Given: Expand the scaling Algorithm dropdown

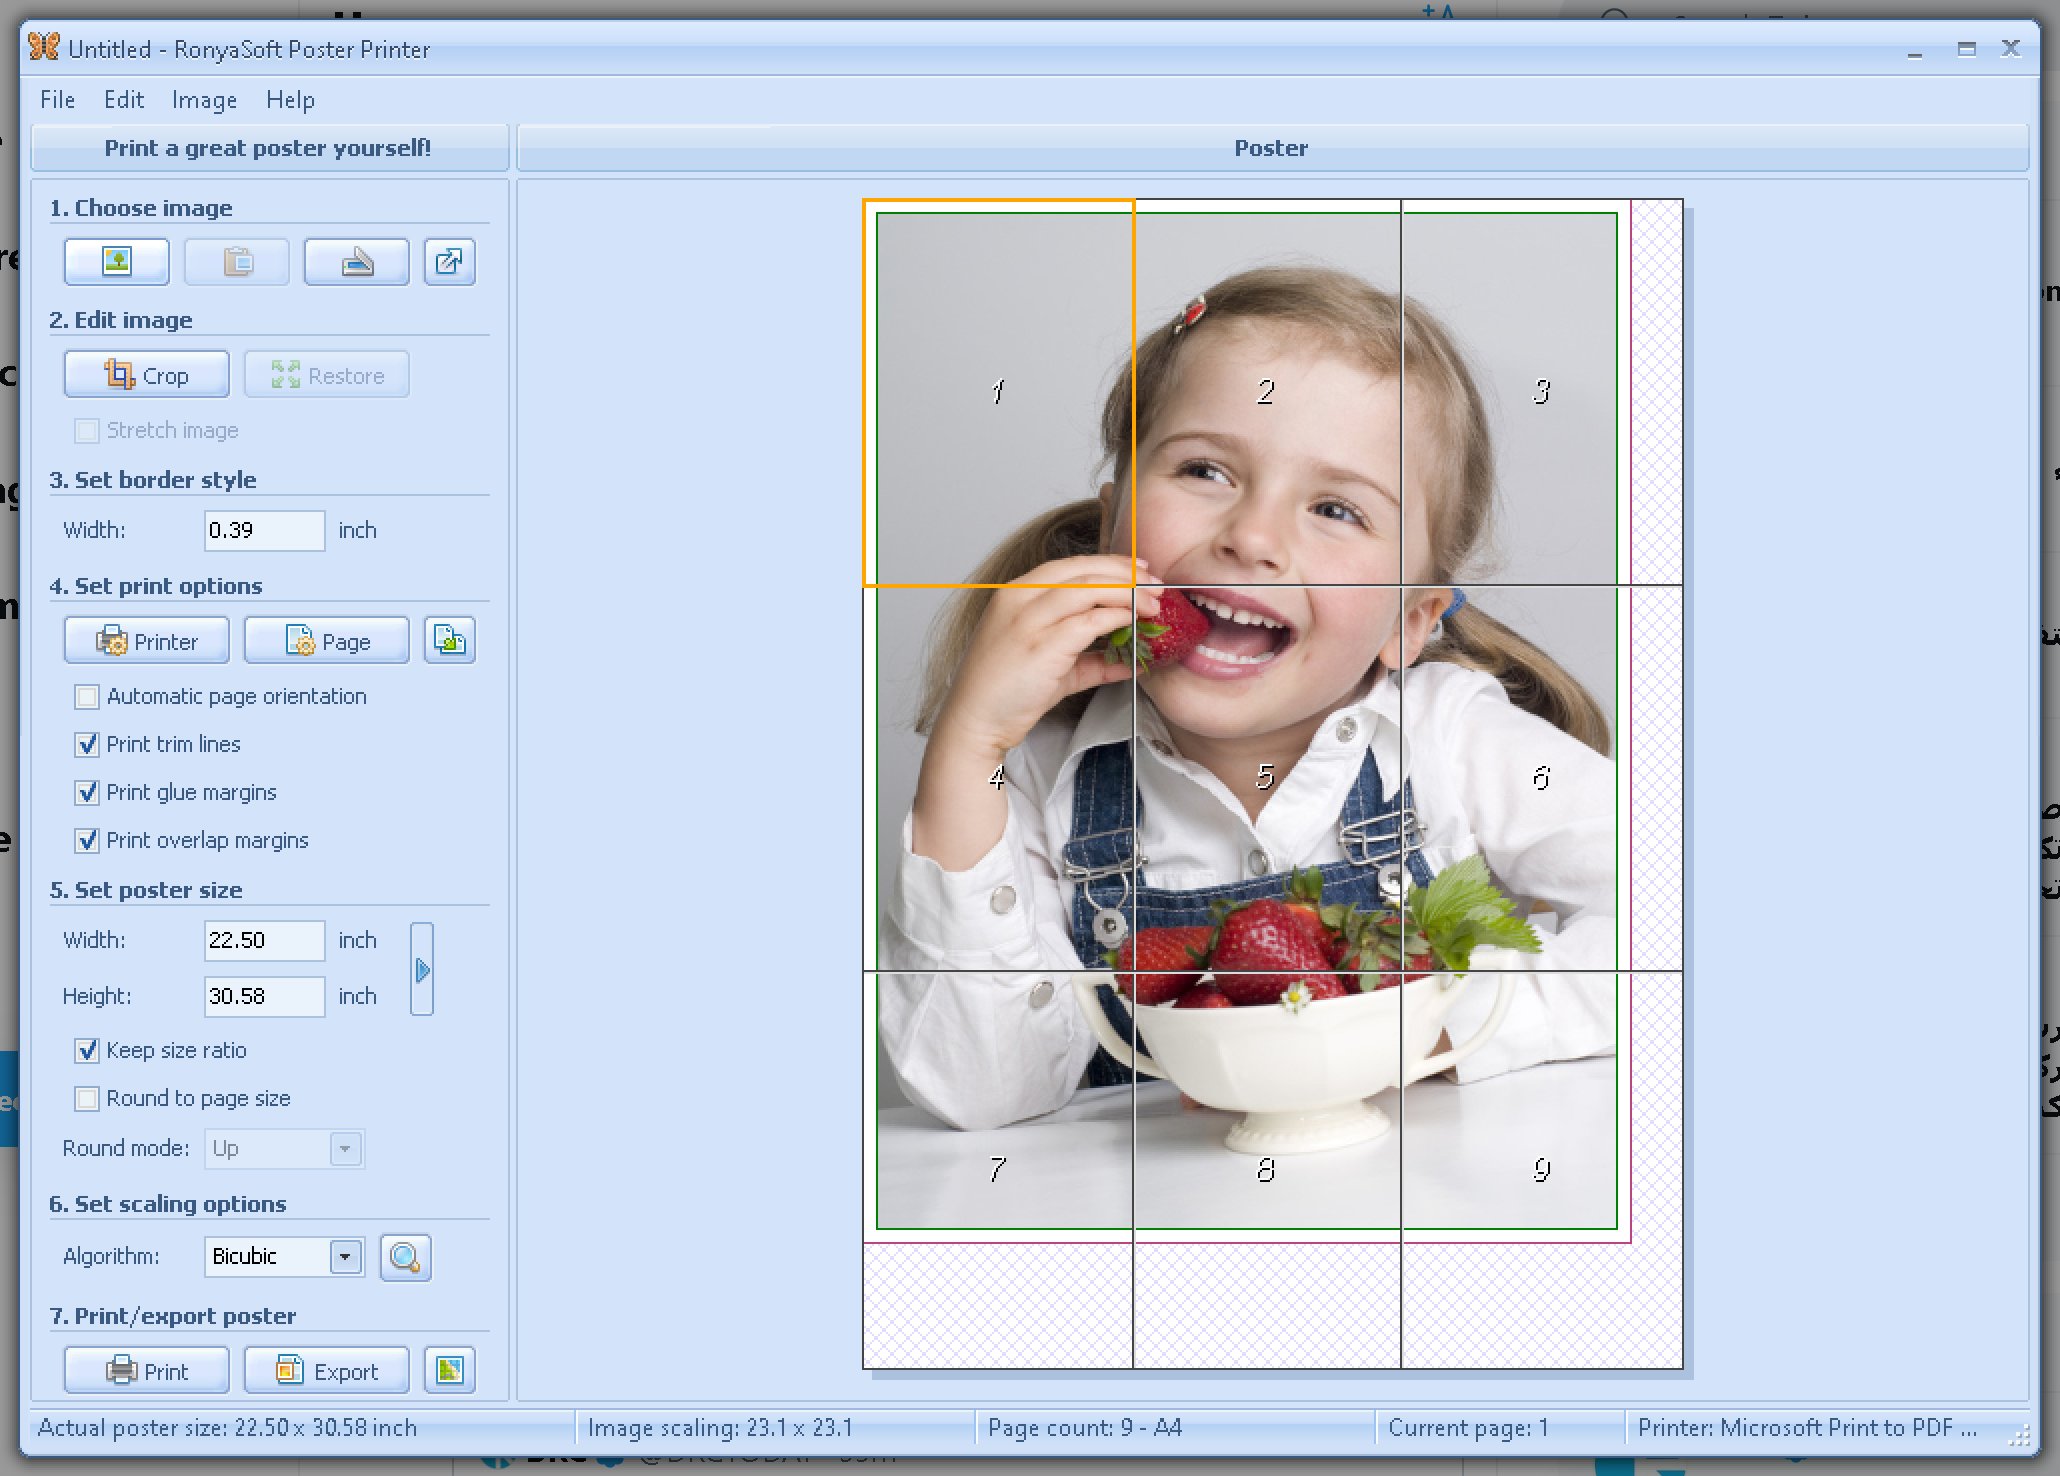Looking at the screenshot, I should point(350,1257).
